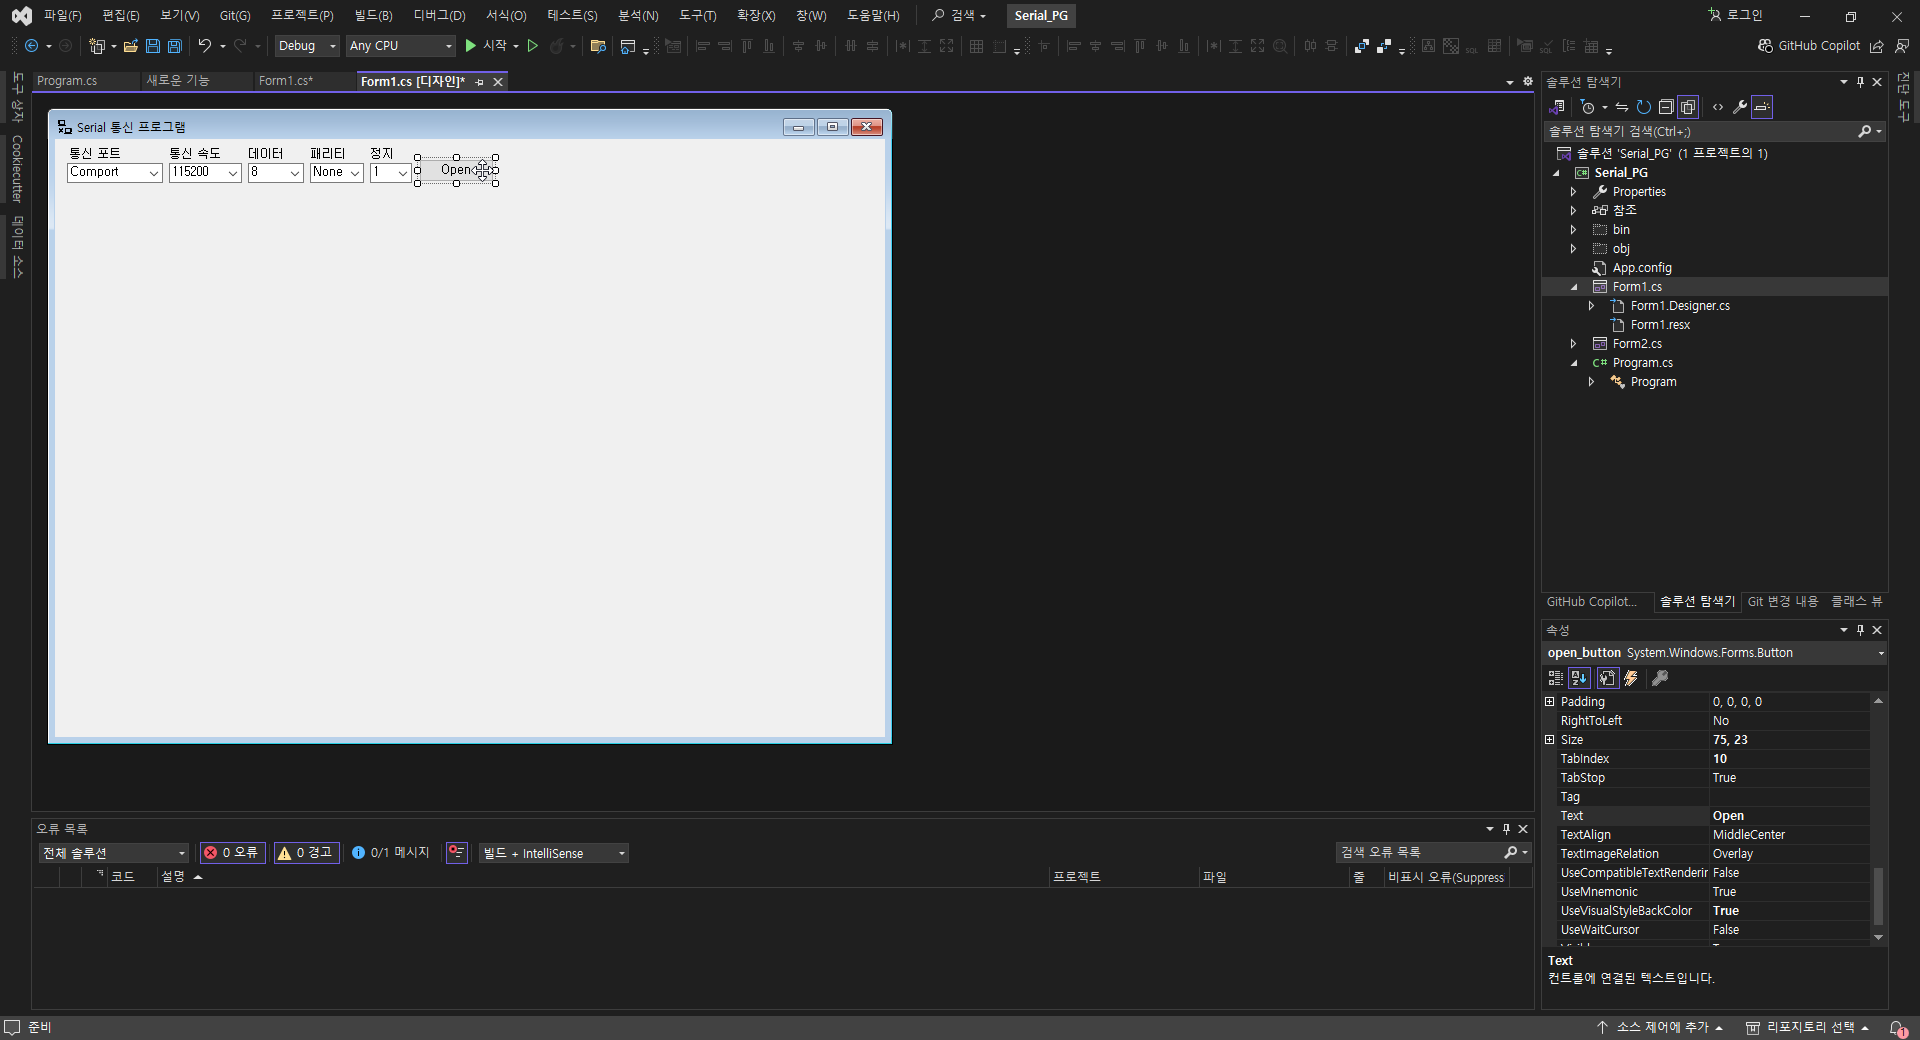
Task: Pin the Form1.cs [디자인] tab
Action: pos(480,82)
